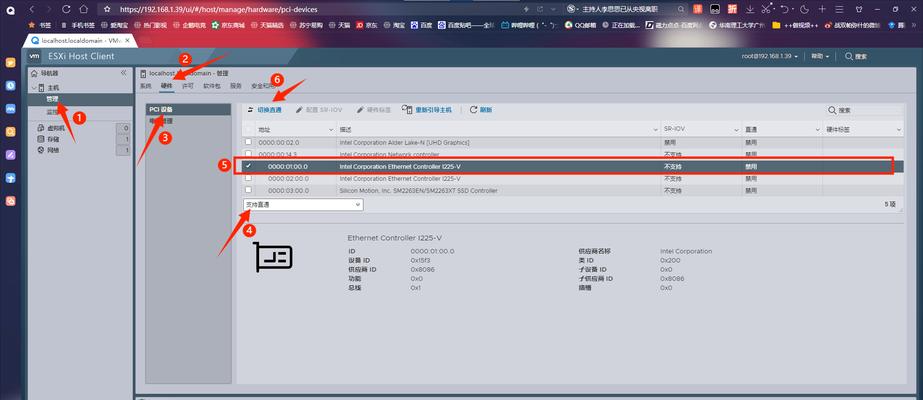The width and height of the screenshot is (923, 400).
Task: Open the yellow sidebar app icon at top
Action: click(x=11, y=63)
